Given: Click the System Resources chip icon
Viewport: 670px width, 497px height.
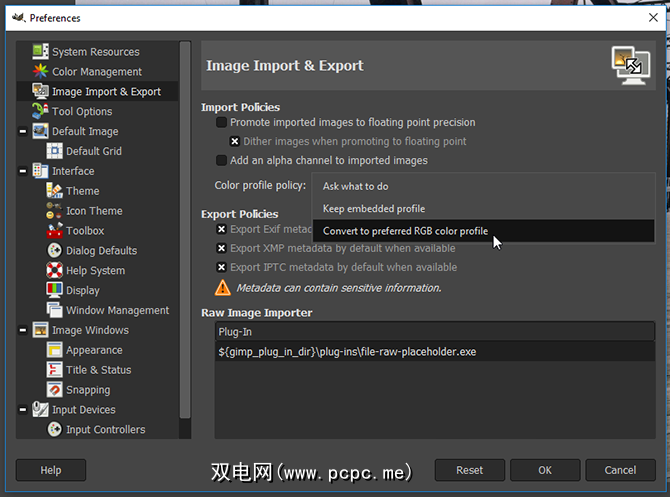Looking at the screenshot, I should (x=41, y=51).
